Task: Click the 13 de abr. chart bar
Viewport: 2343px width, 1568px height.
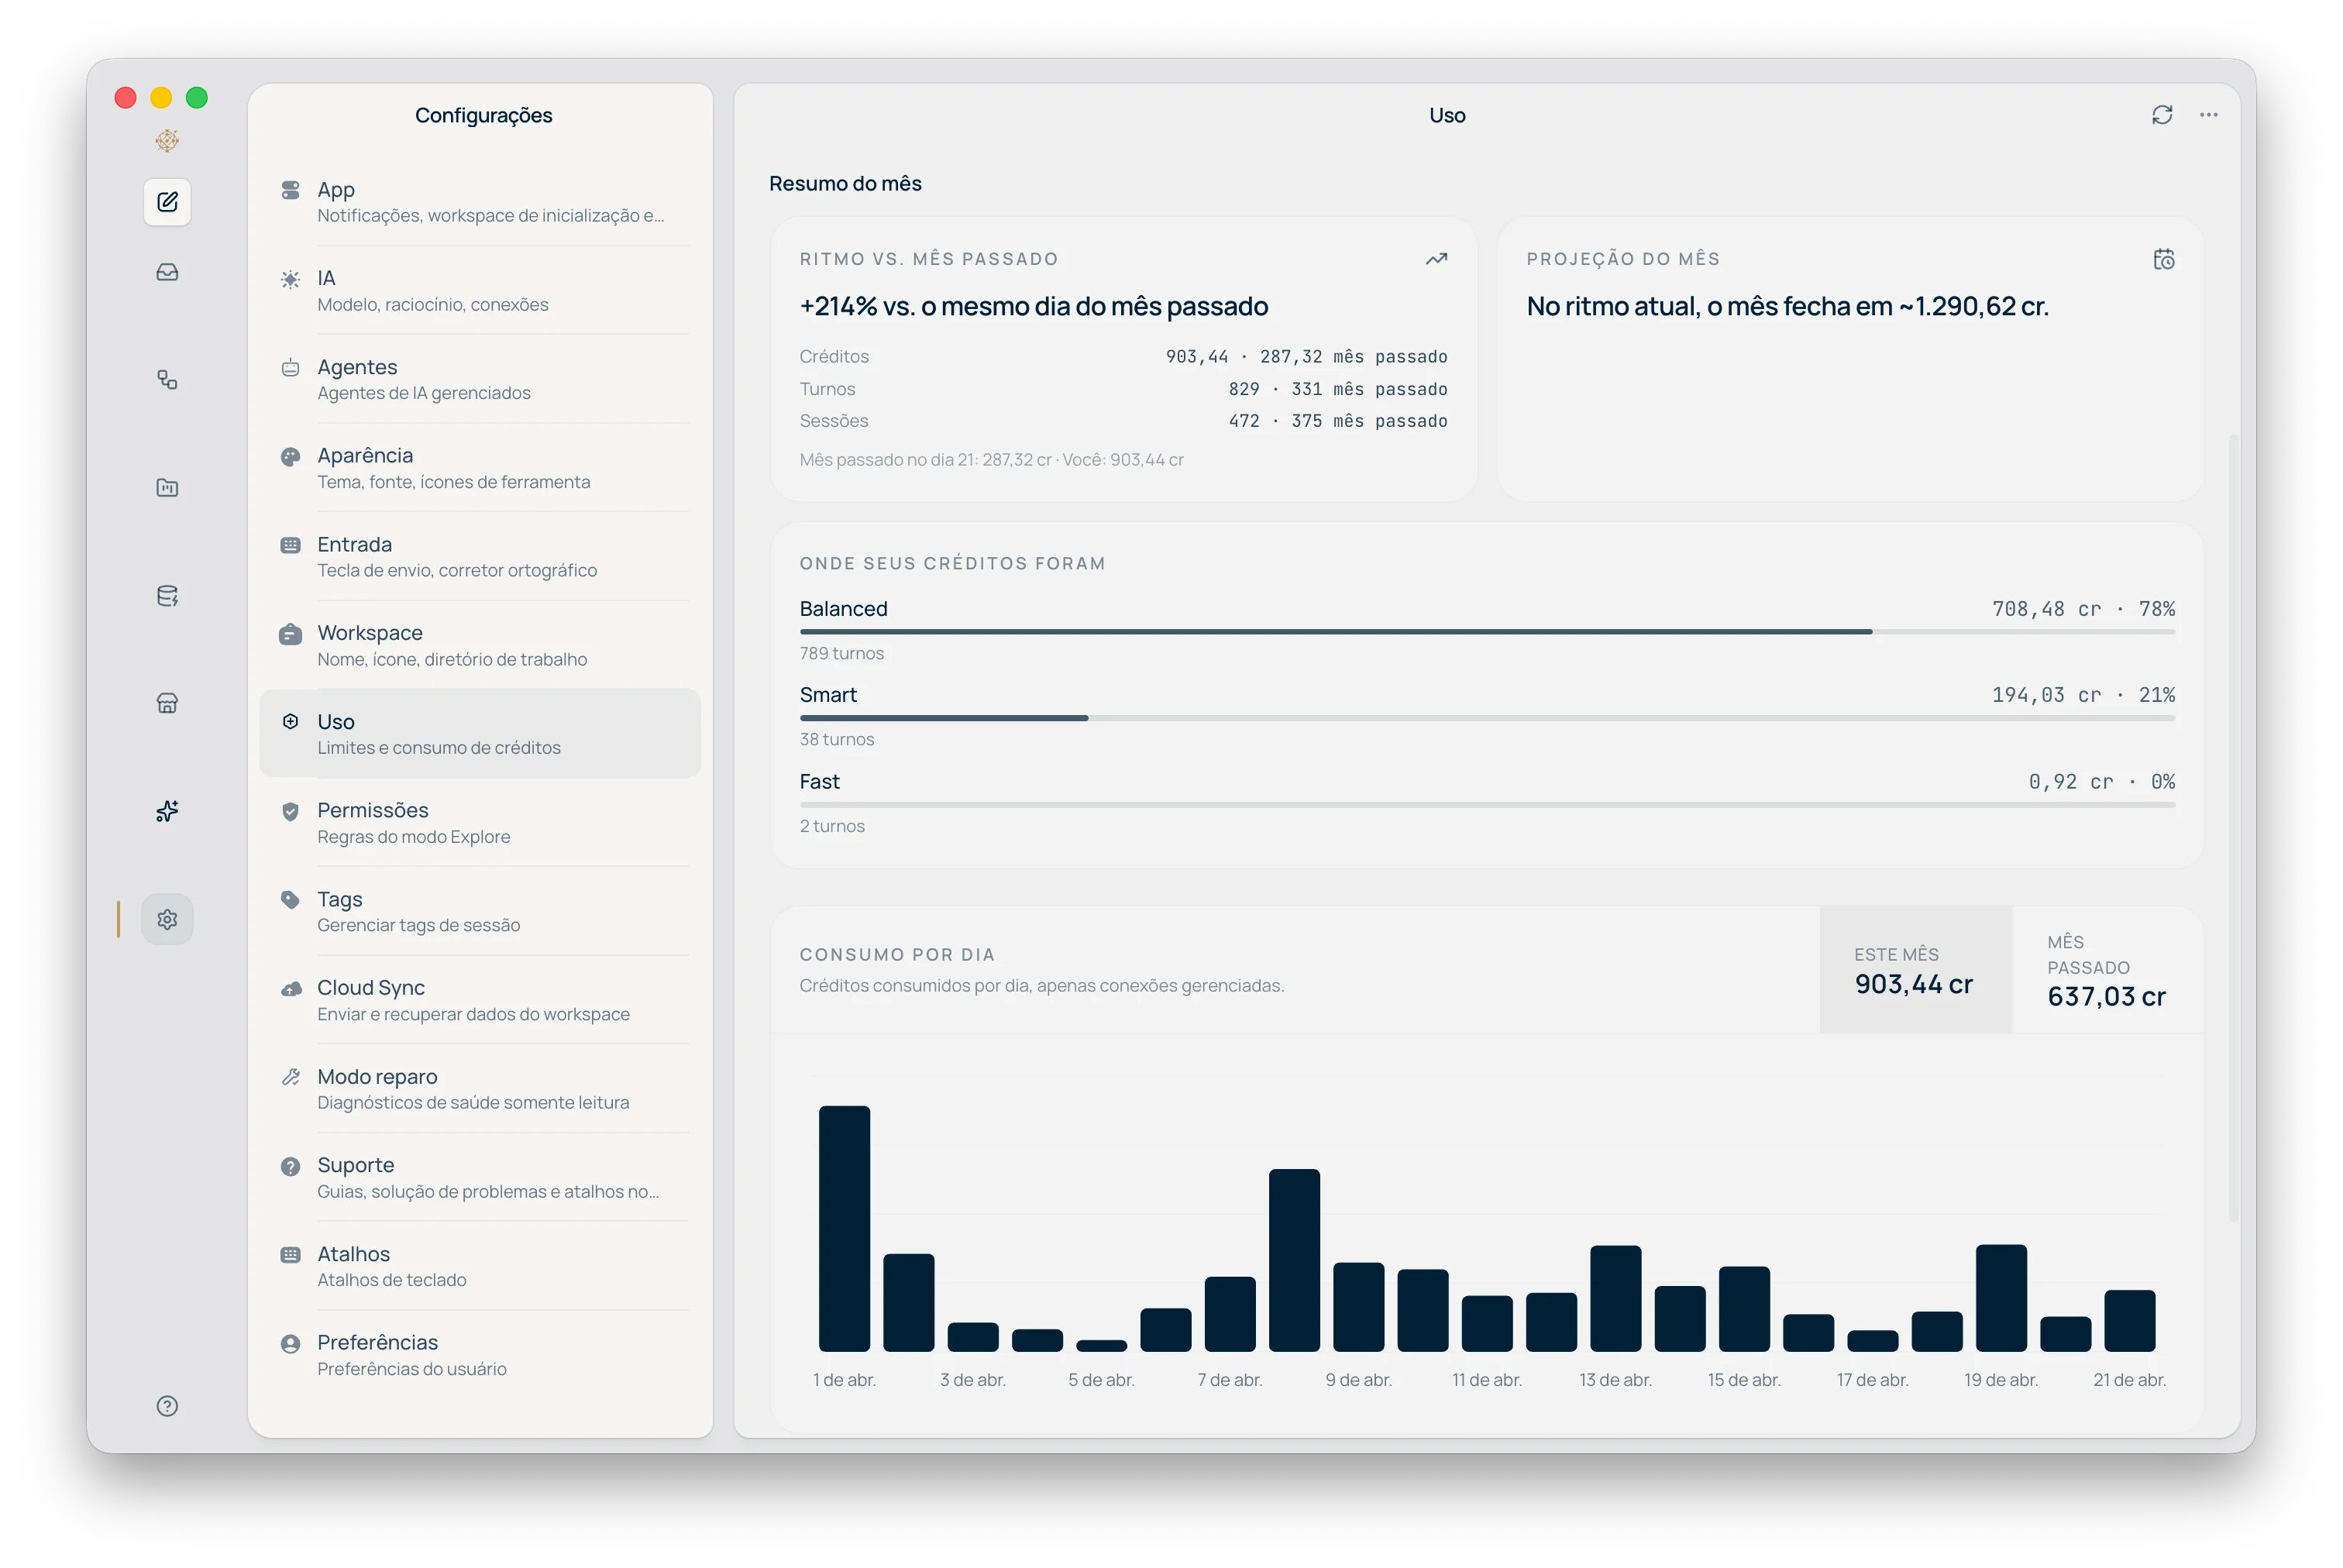Action: tap(1615, 1298)
